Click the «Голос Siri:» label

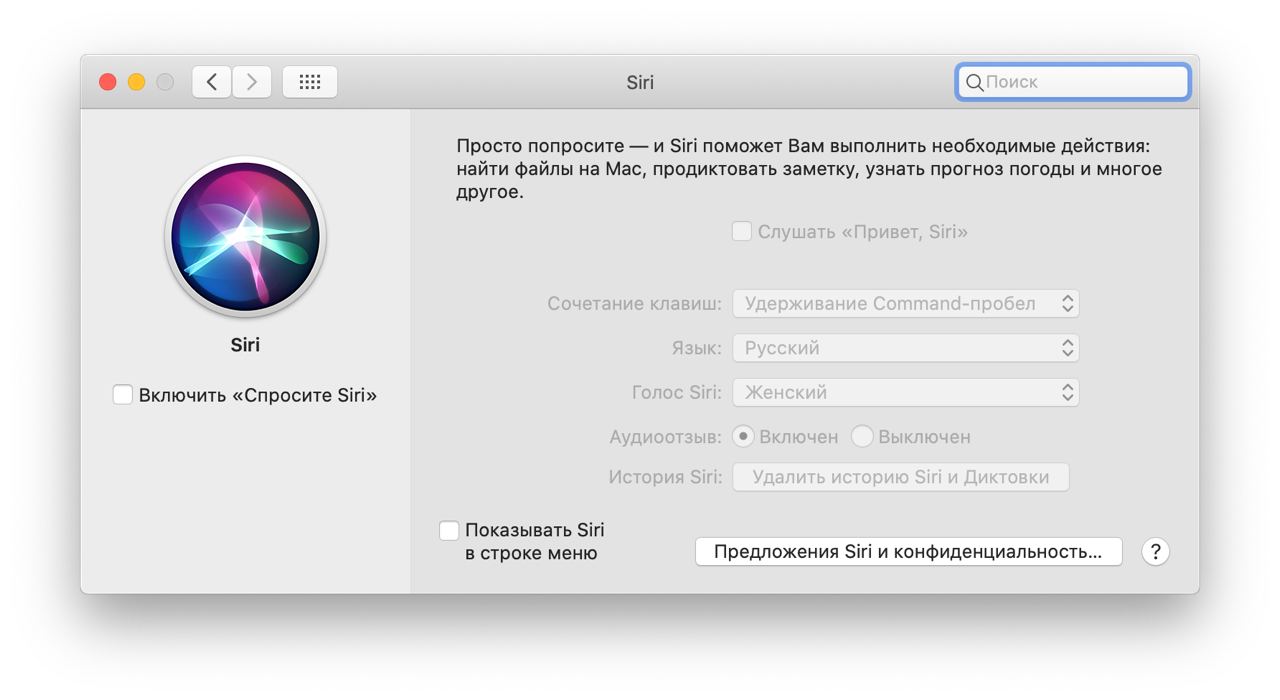(x=677, y=393)
